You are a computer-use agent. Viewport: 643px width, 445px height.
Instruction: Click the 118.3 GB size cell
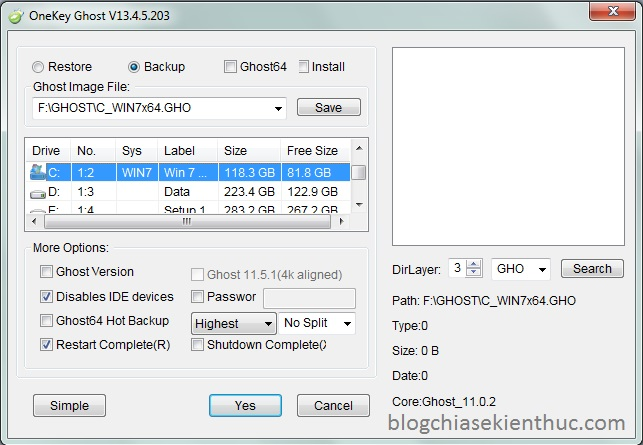pos(249,172)
